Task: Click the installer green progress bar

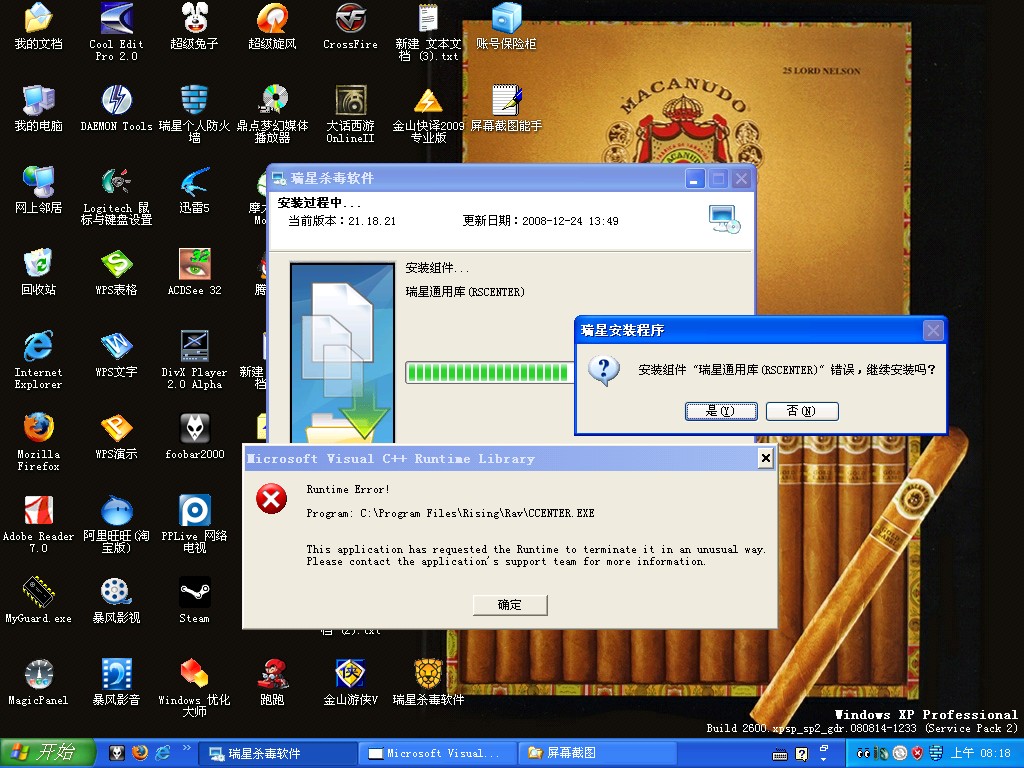Action: [489, 372]
